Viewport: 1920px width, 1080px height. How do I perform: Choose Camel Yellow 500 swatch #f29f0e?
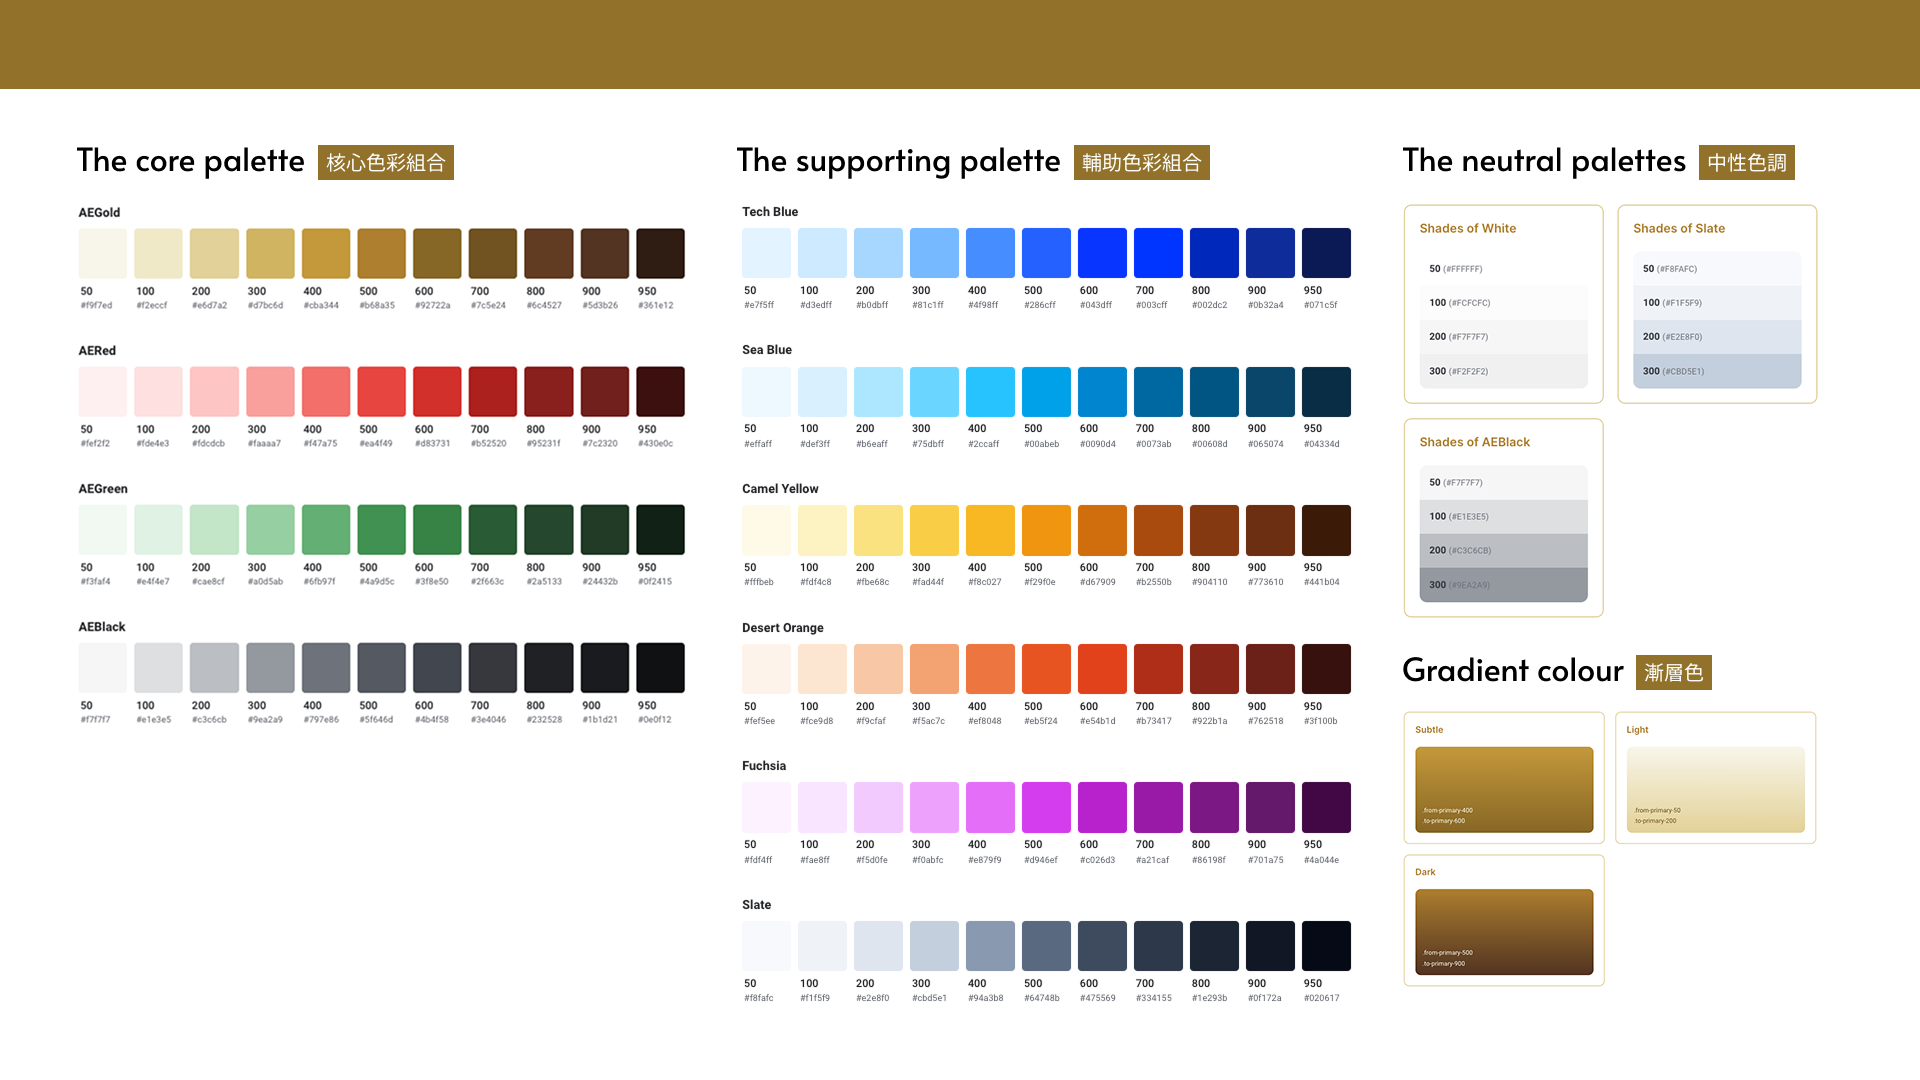click(1046, 530)
